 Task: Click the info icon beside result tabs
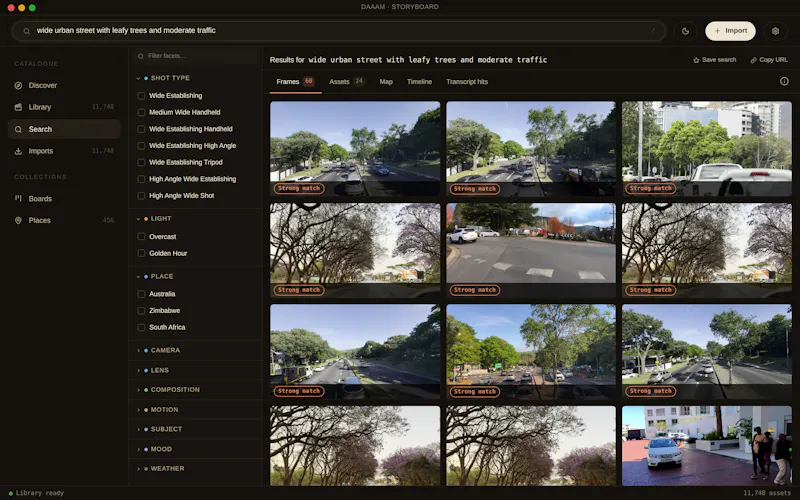click(x=784, y=81)
